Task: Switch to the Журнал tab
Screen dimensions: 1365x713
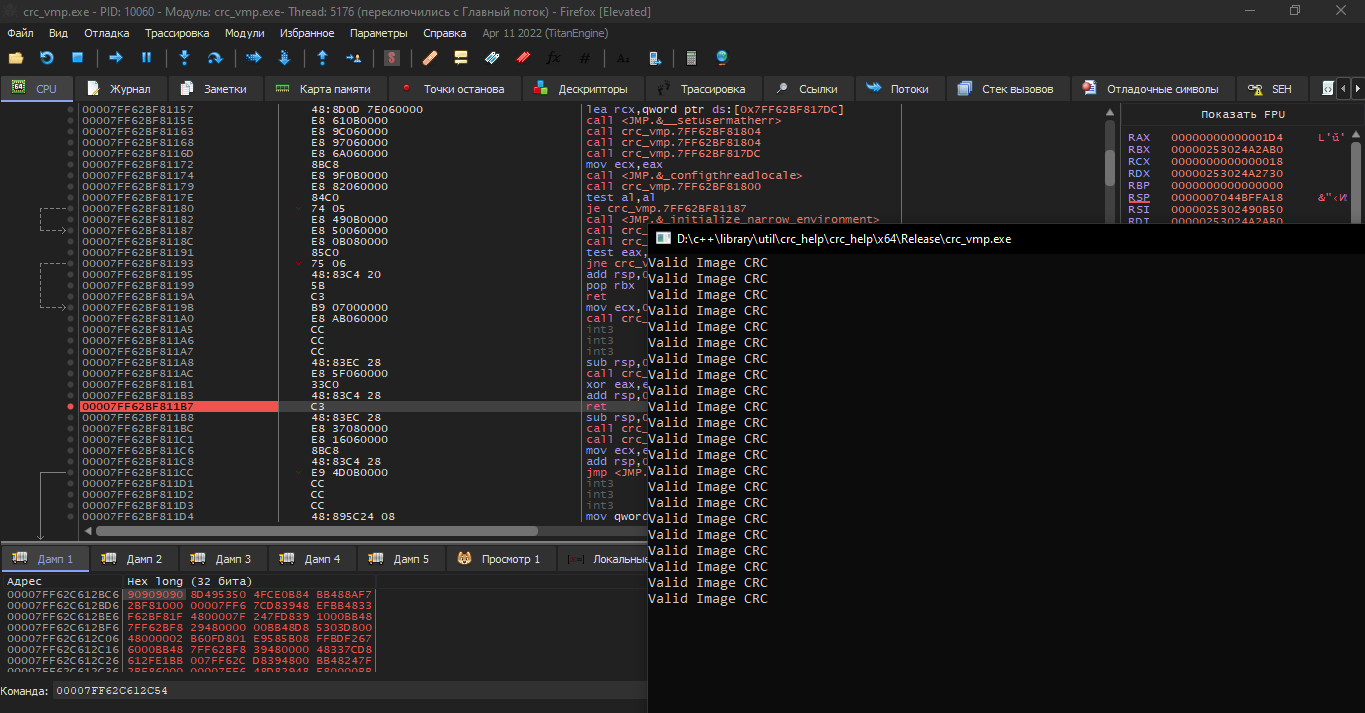Action: pos(120,89)
